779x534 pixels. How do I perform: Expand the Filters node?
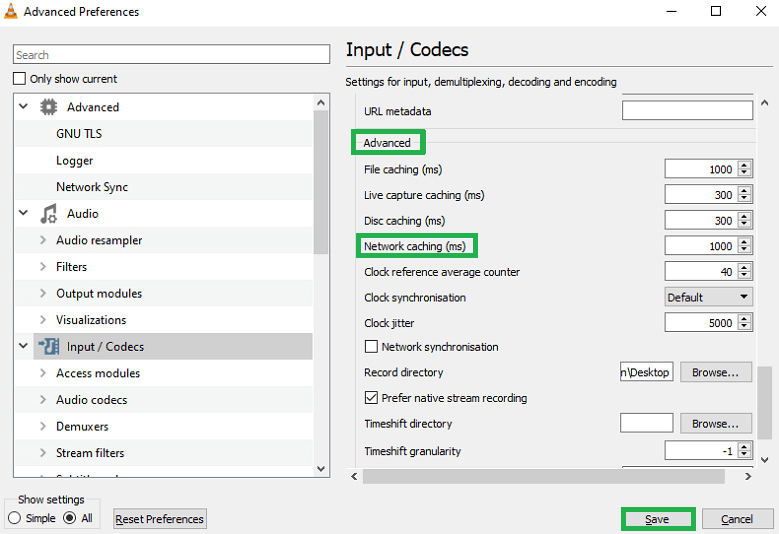point(43,267)
